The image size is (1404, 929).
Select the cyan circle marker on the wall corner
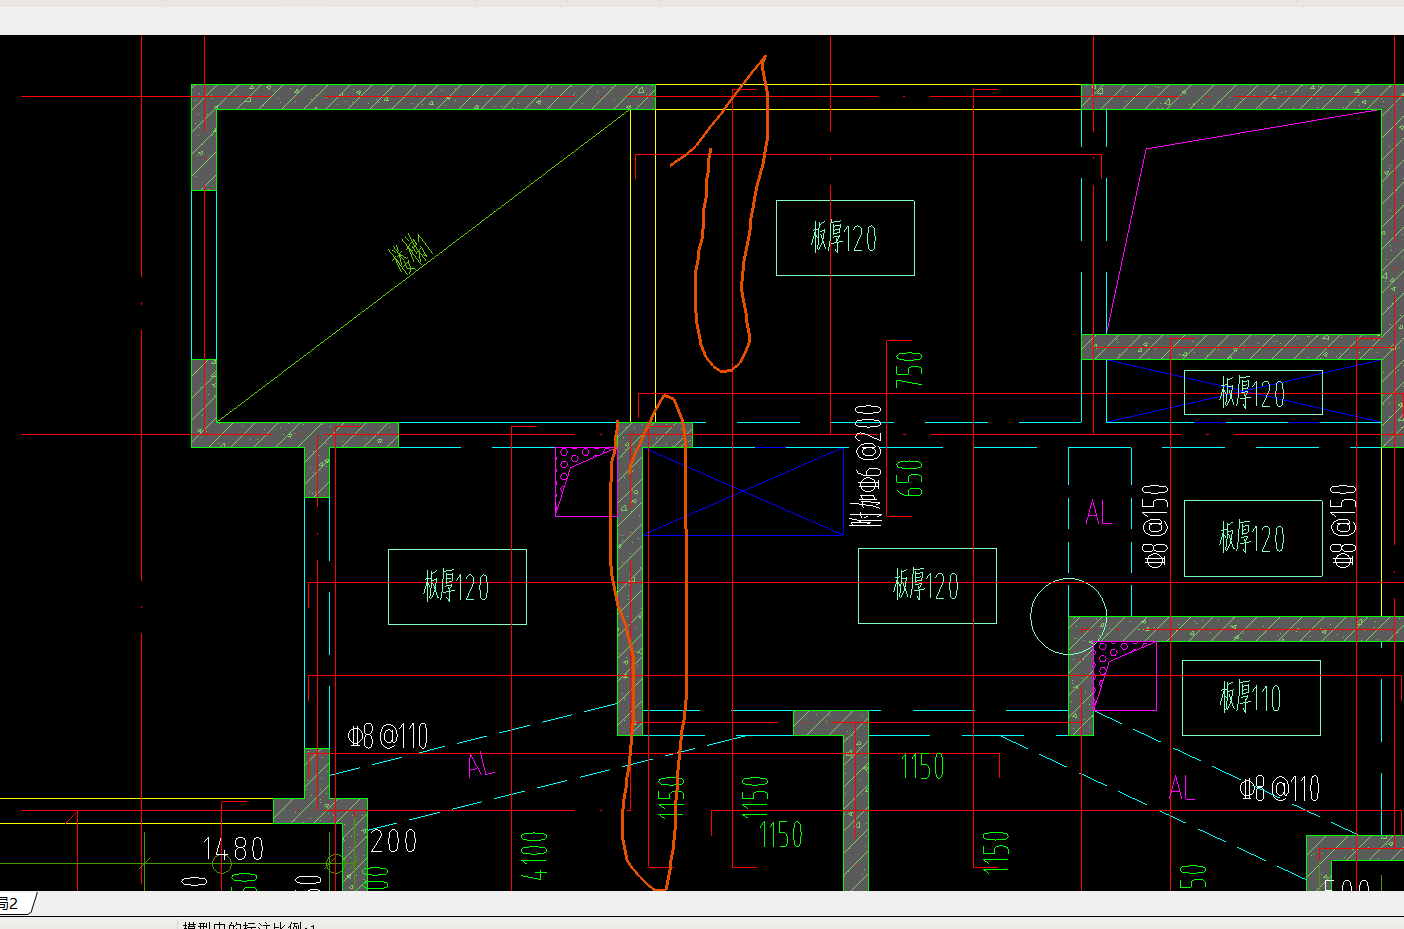point(1069,616)
